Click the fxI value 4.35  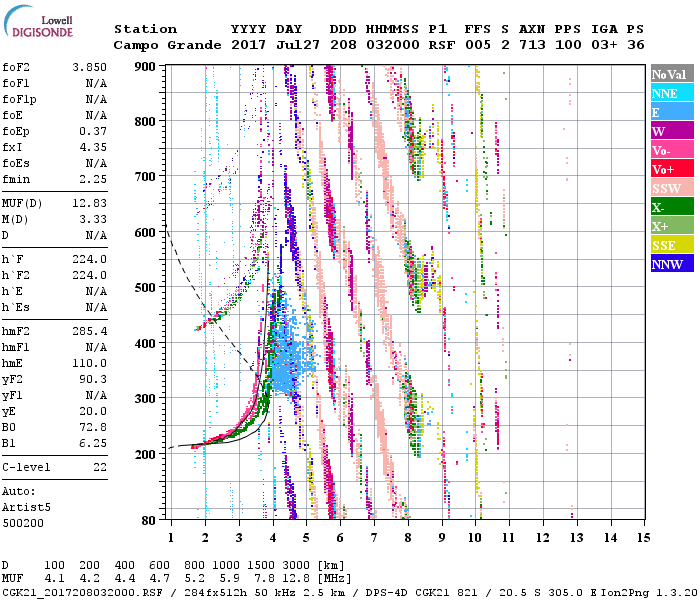[93, 147]
